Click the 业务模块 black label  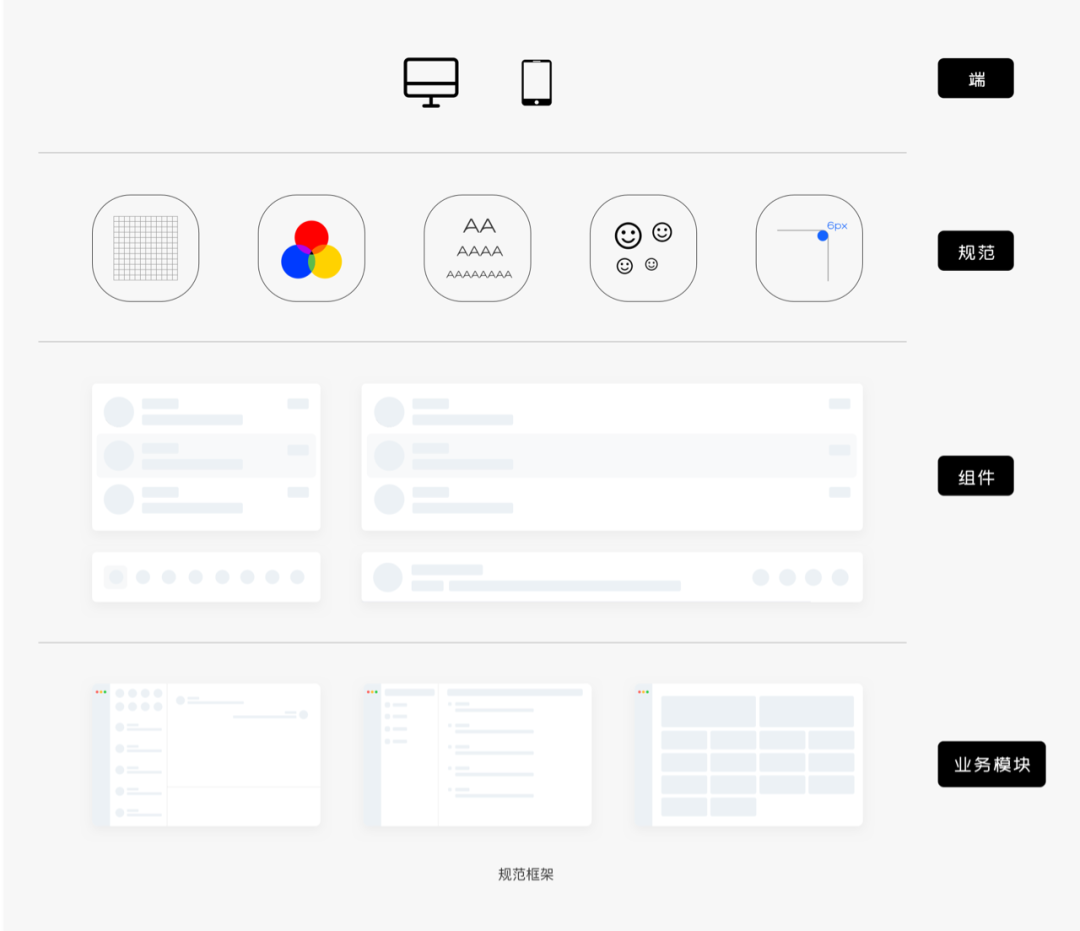[992, 764]
